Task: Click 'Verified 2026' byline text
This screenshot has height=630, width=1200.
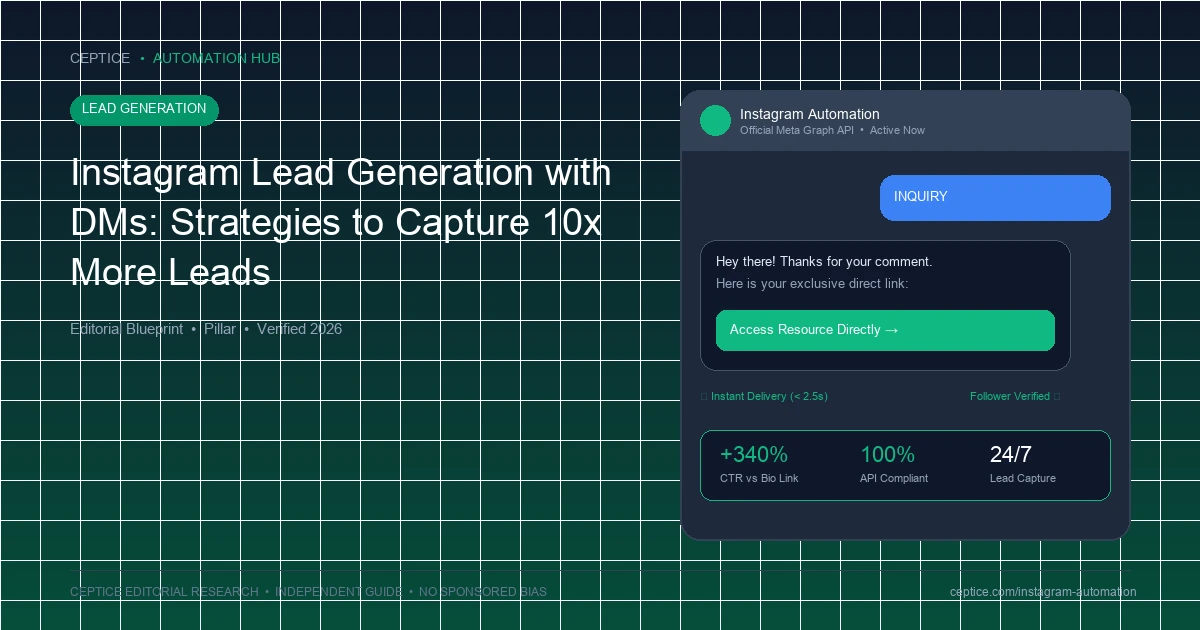Action: [x=299, y=329]
